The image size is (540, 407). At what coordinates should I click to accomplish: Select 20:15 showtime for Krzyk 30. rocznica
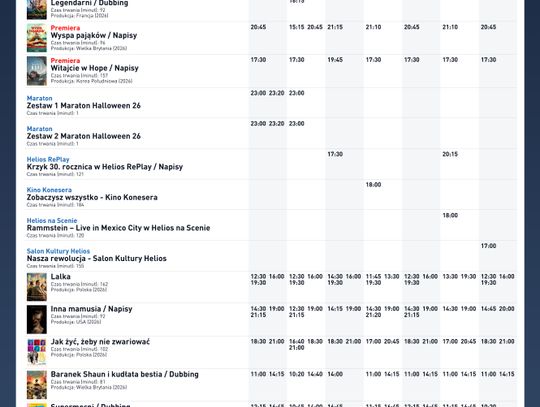450,154
